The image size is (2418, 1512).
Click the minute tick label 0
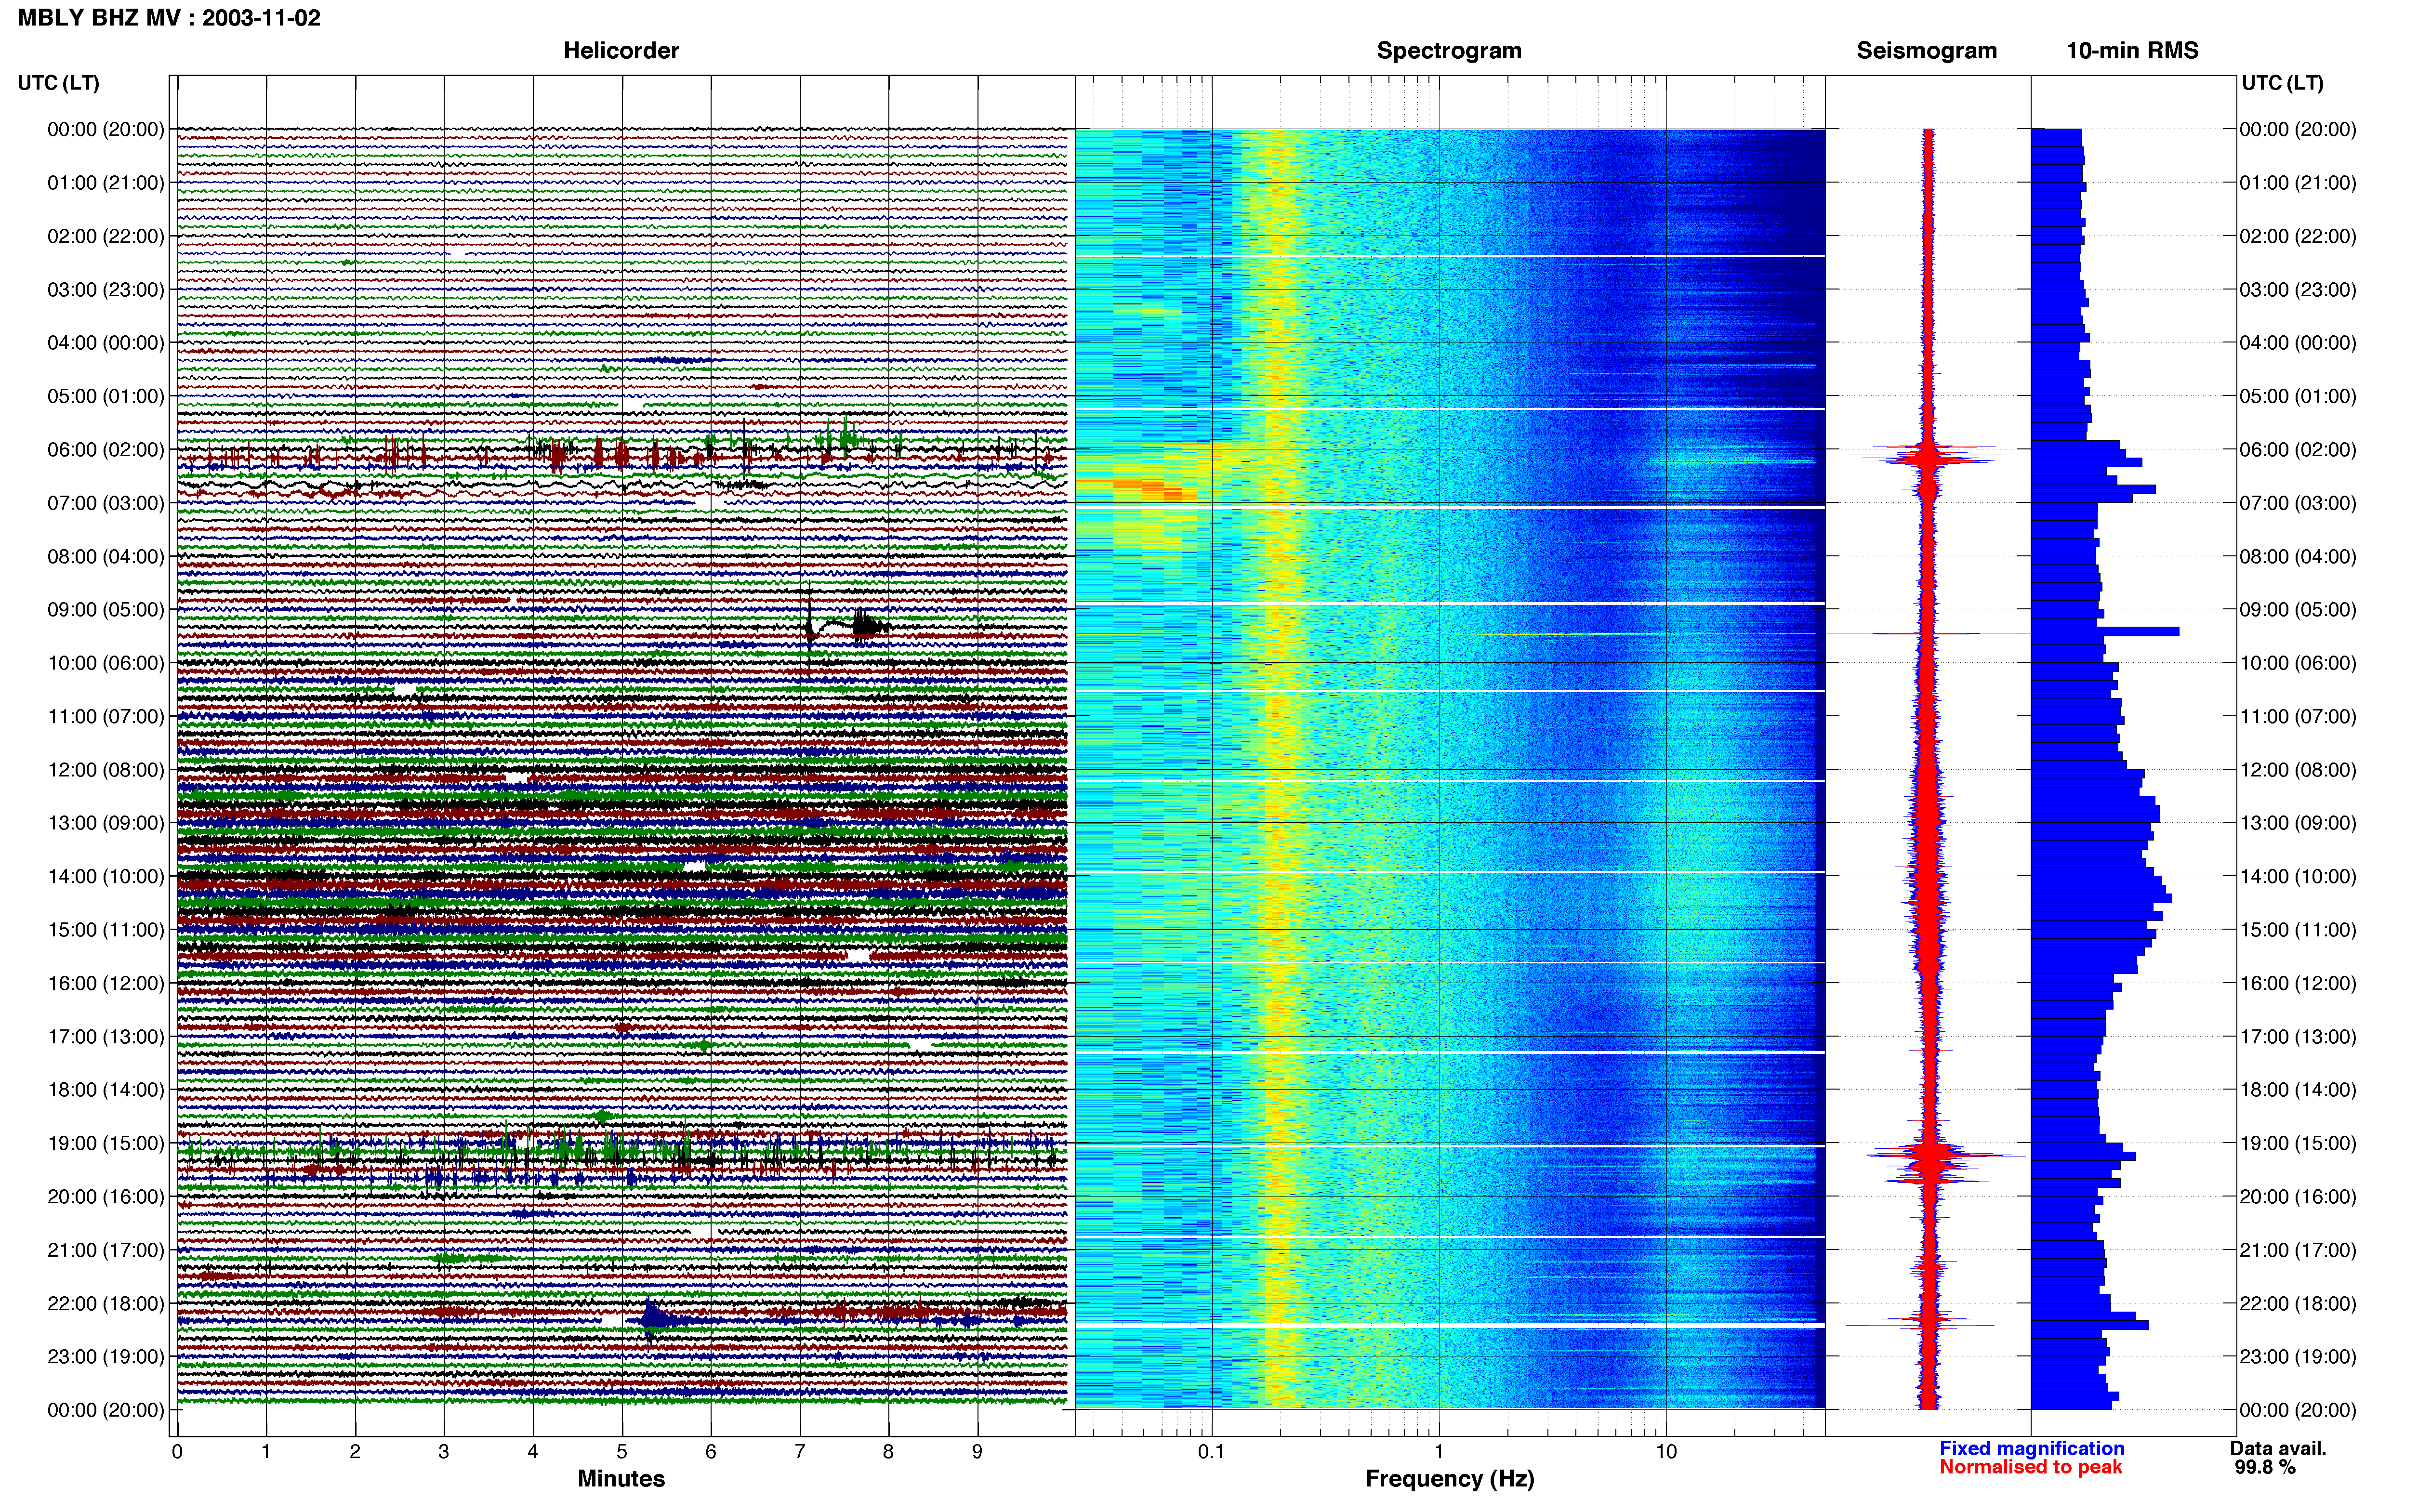[x=177, y=1452]
